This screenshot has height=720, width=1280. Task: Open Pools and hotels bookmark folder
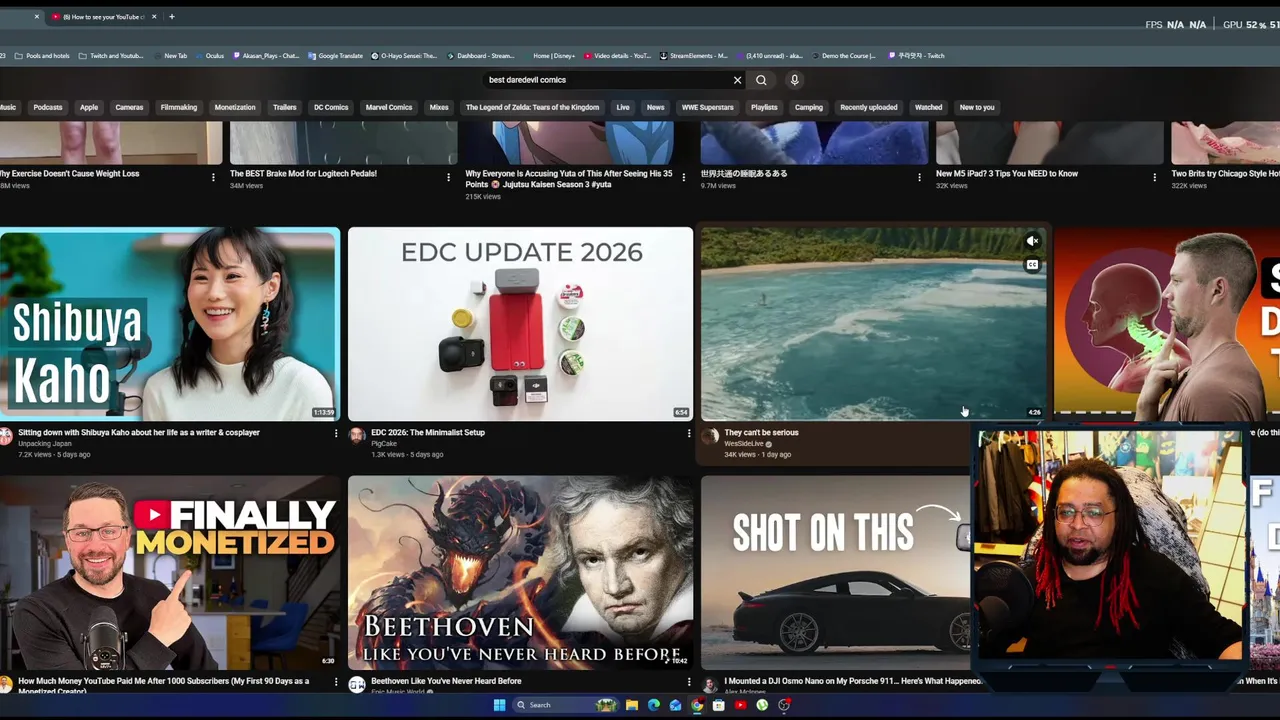click(42, 56)
